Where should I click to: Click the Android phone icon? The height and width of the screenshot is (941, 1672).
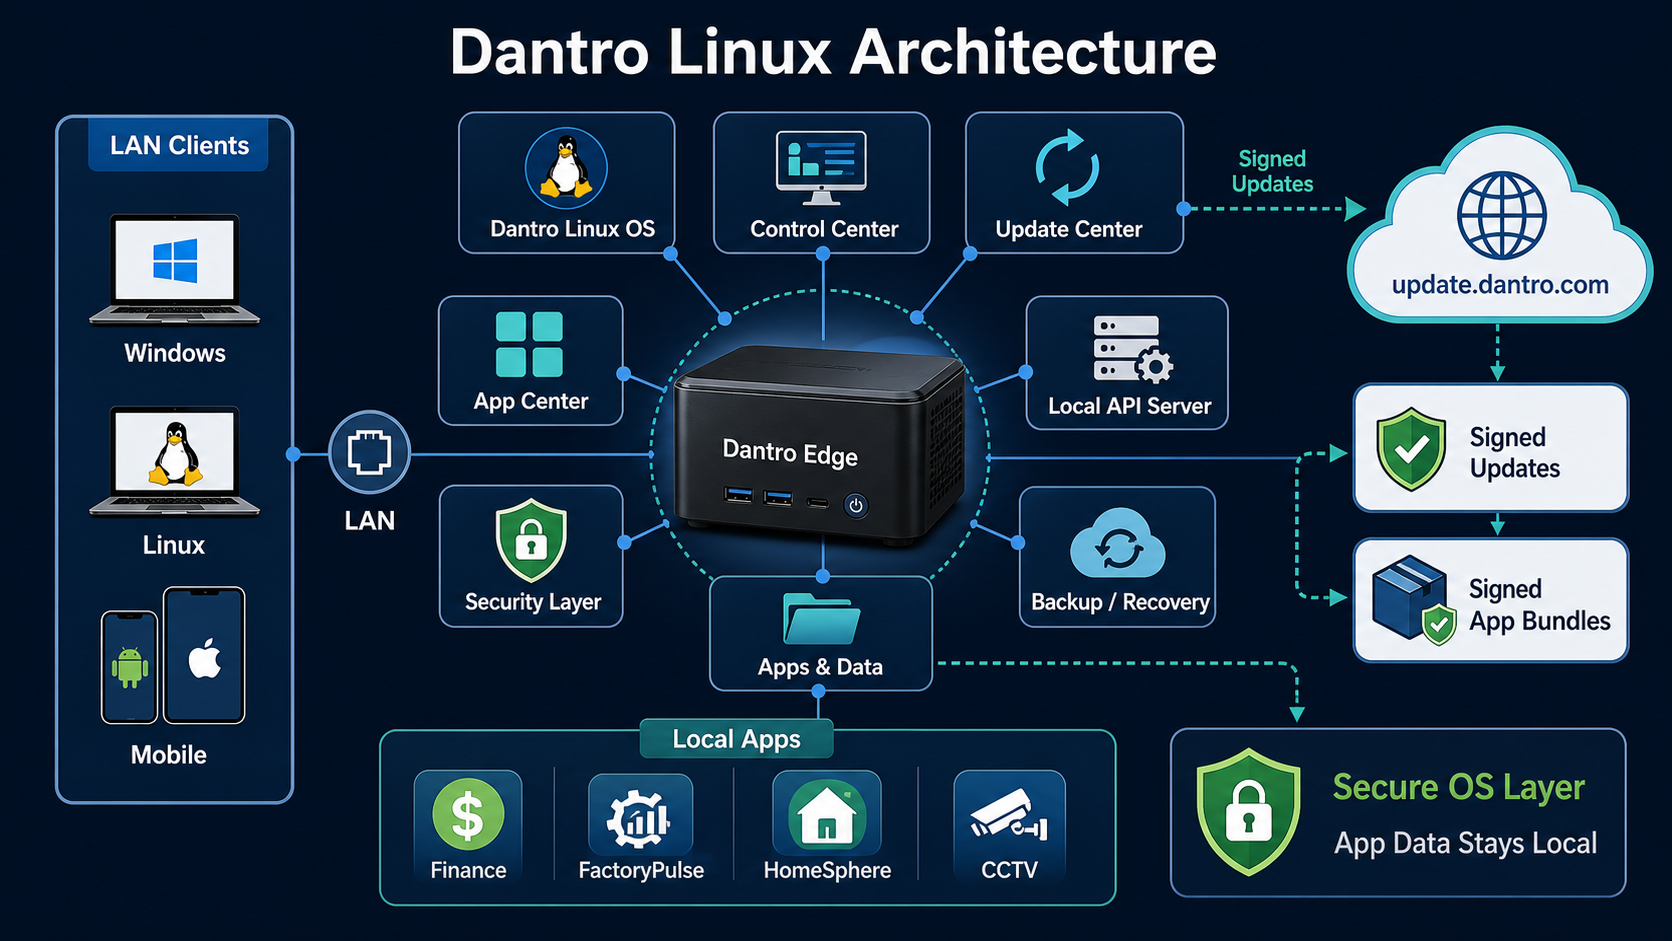point(129,667)
